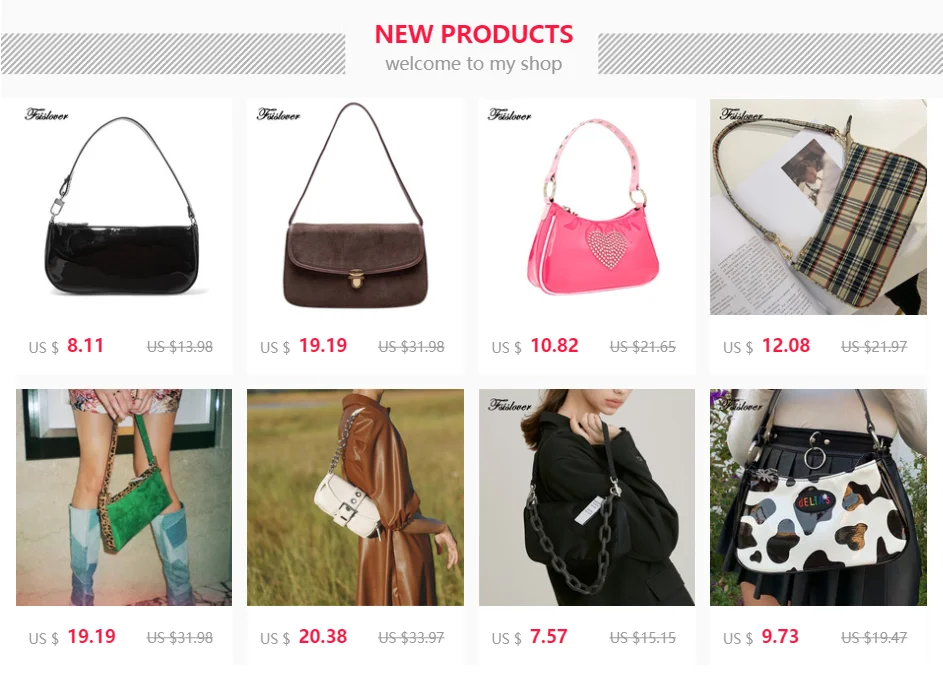Open the black patent leather shoulder bag
This screenshot has height=692, width=943.
coord(124,207)
